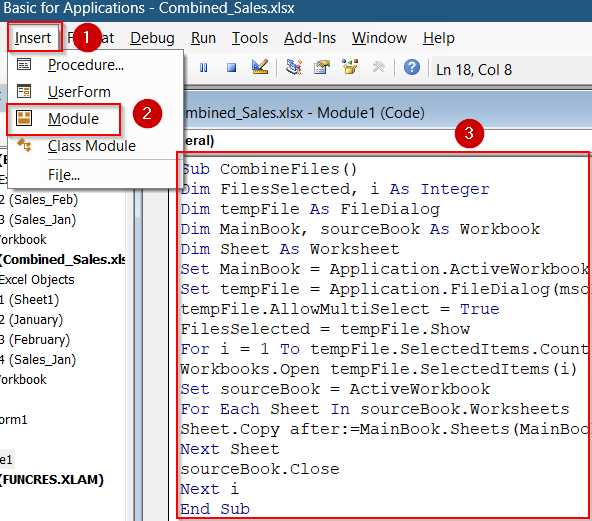This screenshot has width=592, height=521.
Task: Click 'Next i' code line
Action: click(x=210, y=489)
